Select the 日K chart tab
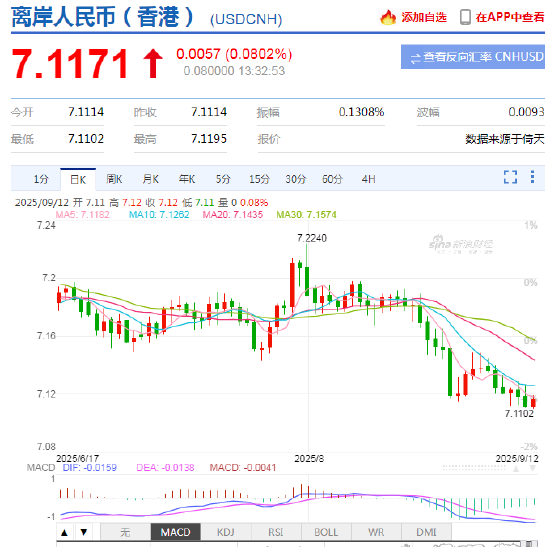The image size is (550, 547). click(78, 180)
